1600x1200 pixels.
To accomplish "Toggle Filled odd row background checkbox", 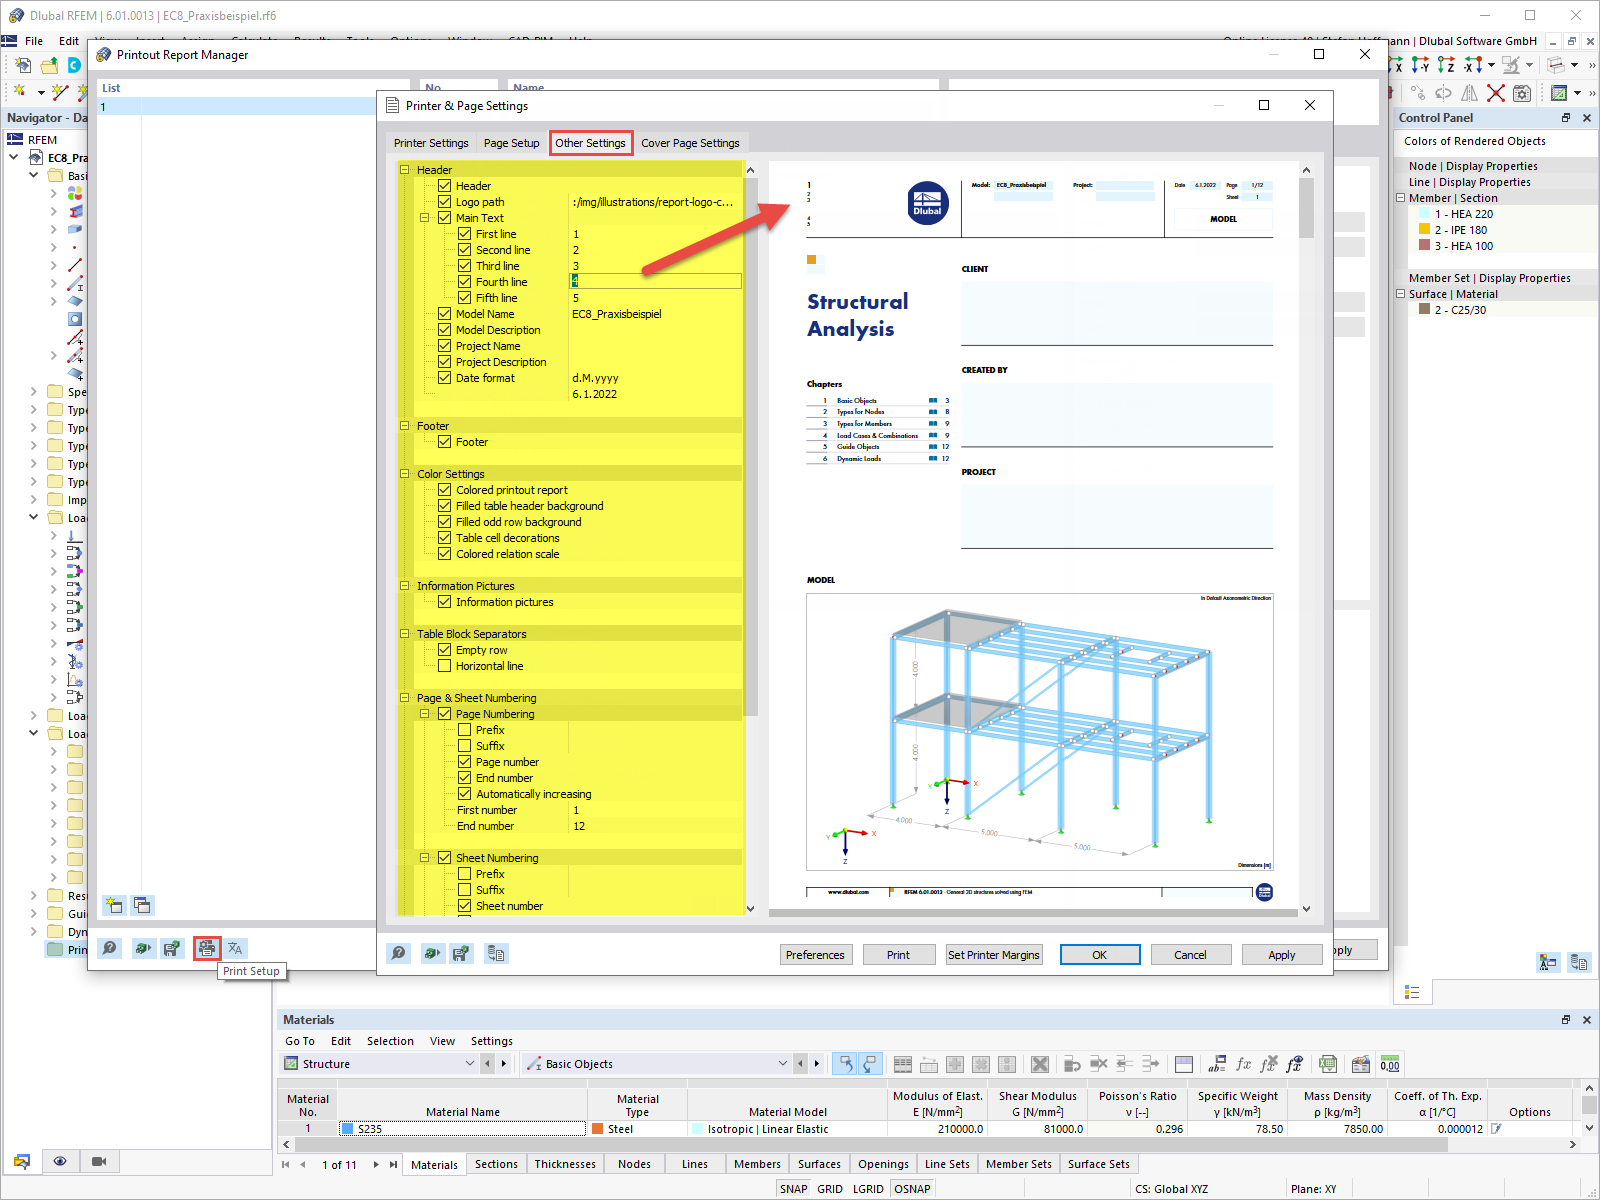I will [x=445, y=522].
